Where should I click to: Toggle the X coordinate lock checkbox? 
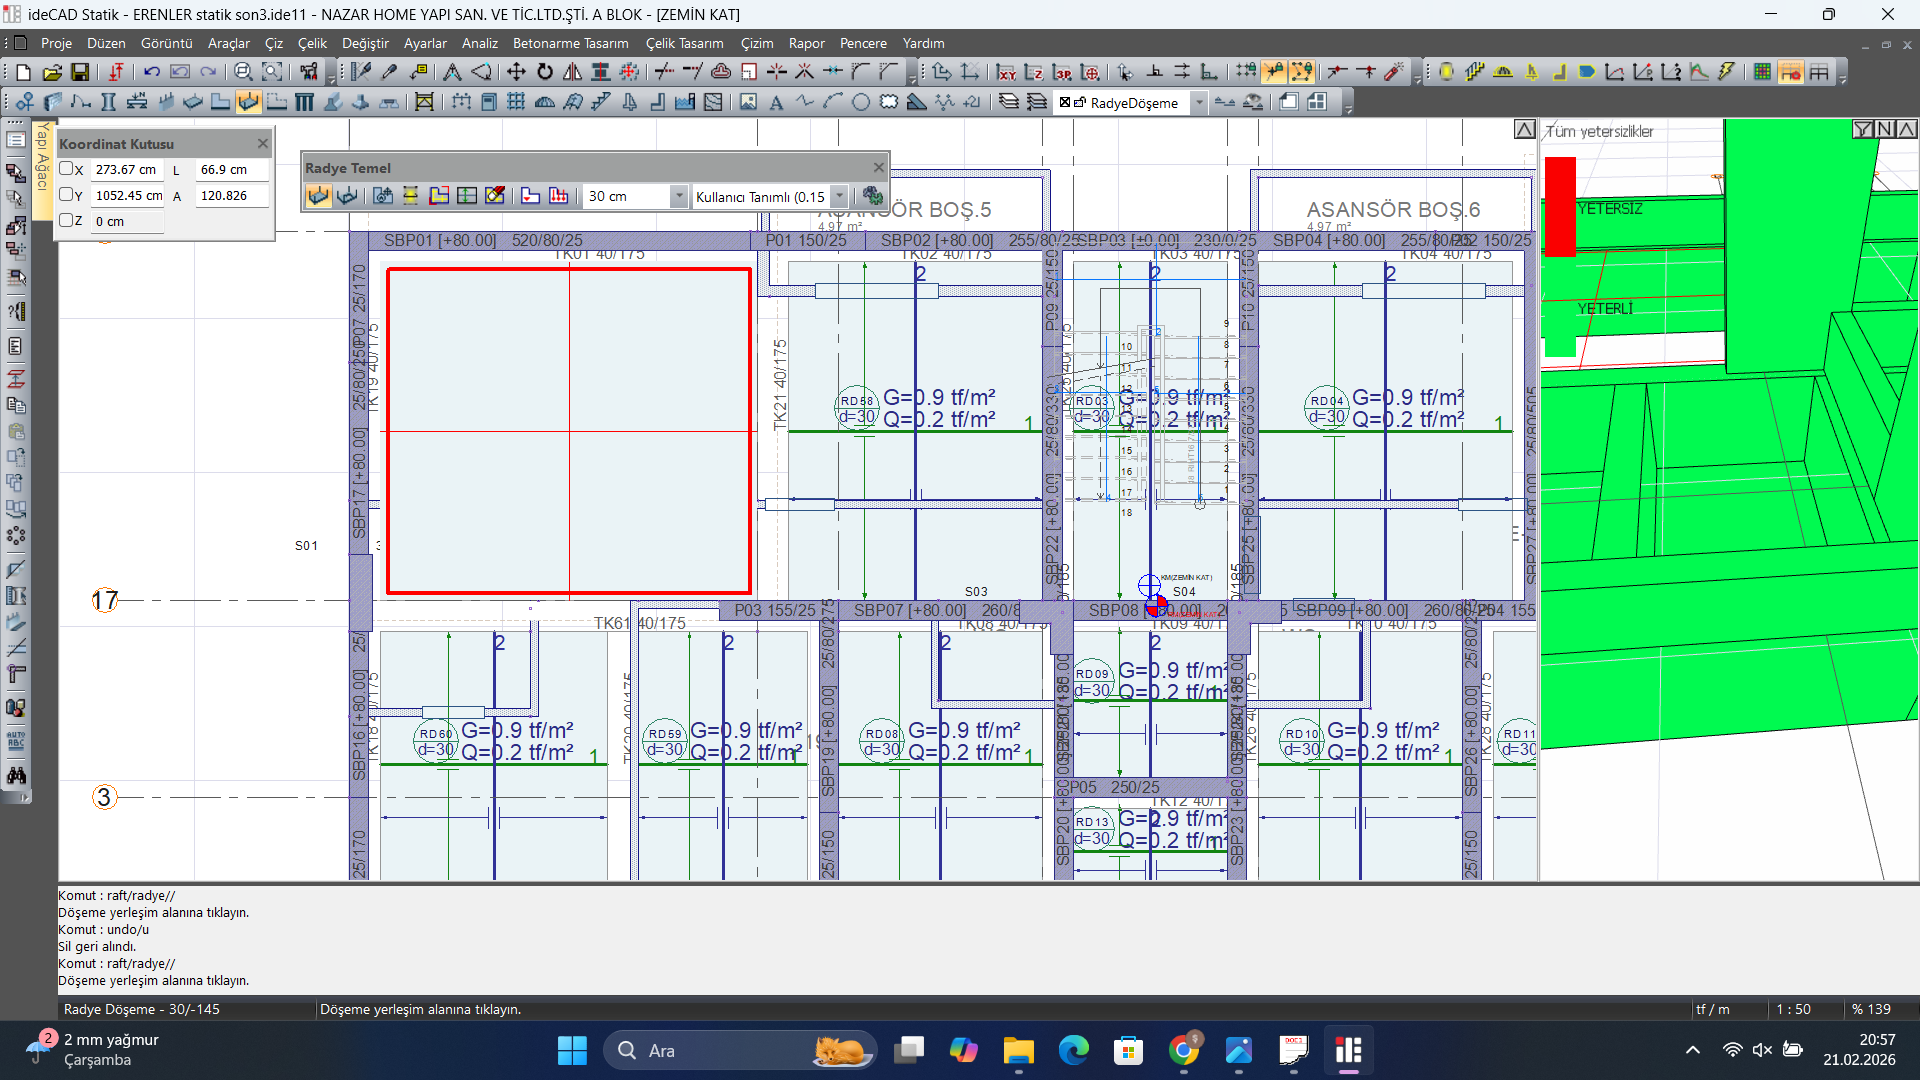click(x=67, y=169)
